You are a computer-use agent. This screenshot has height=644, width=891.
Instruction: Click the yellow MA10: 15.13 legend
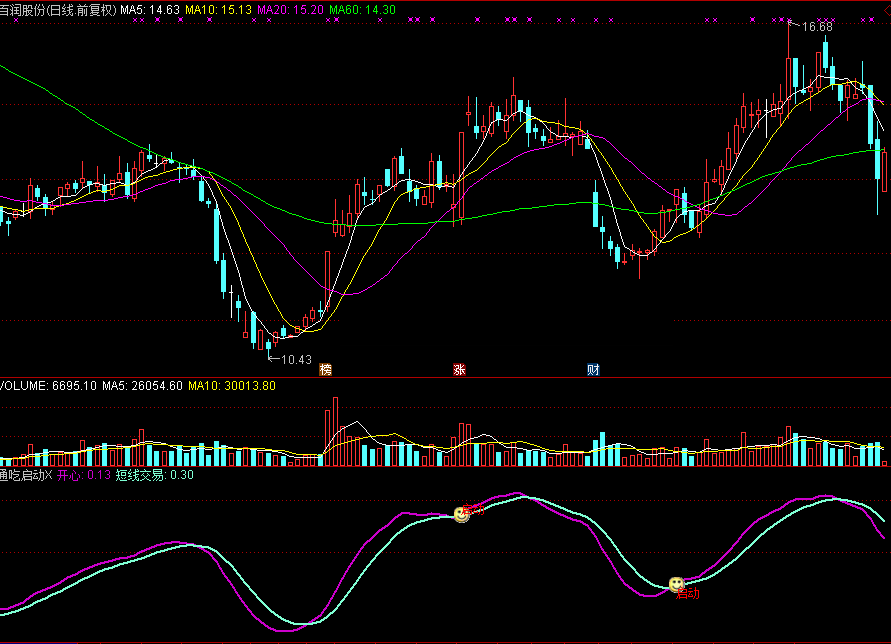(x=219, y=9)
